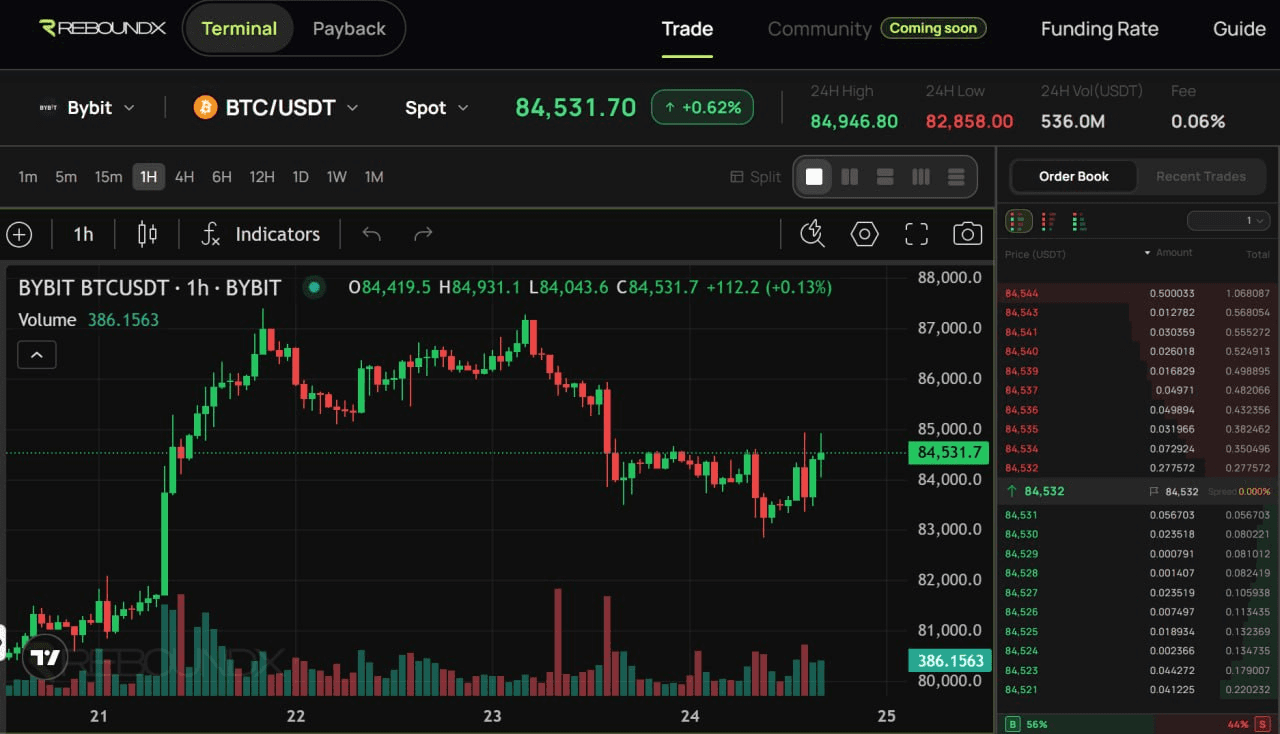The width and height of the screenshot is (1280, 734).
Task: Select the 15m timeframe
Action: tap(108, 177)
